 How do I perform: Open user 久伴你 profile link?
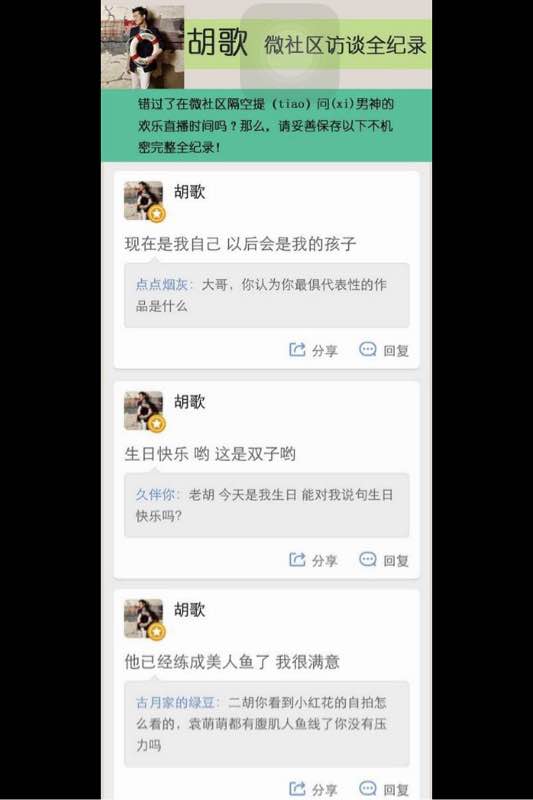pos(155,494)
